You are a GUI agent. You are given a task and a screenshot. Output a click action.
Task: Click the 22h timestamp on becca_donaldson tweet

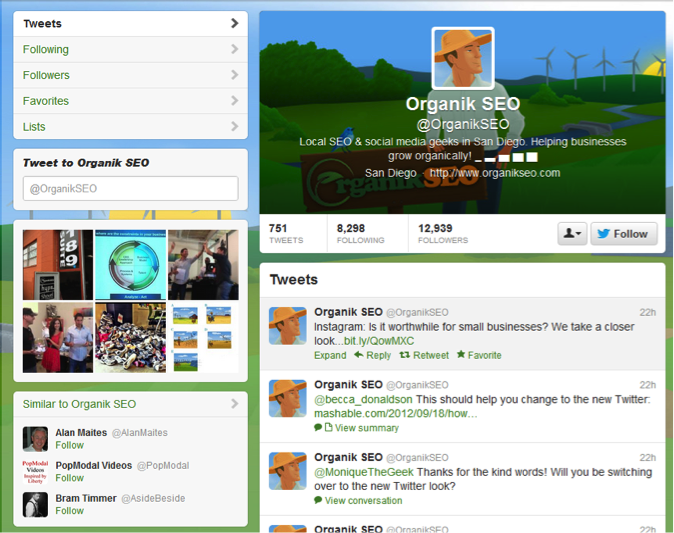coord(647,385)
